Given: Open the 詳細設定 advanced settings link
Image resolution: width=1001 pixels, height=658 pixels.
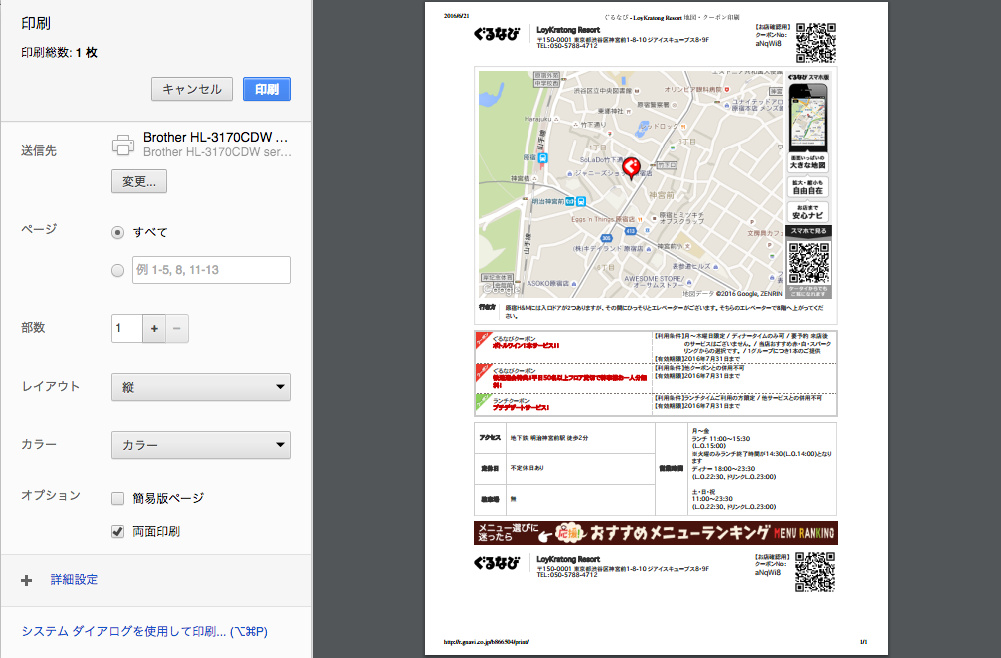Looking at the screenshot, I should (74, 579).
